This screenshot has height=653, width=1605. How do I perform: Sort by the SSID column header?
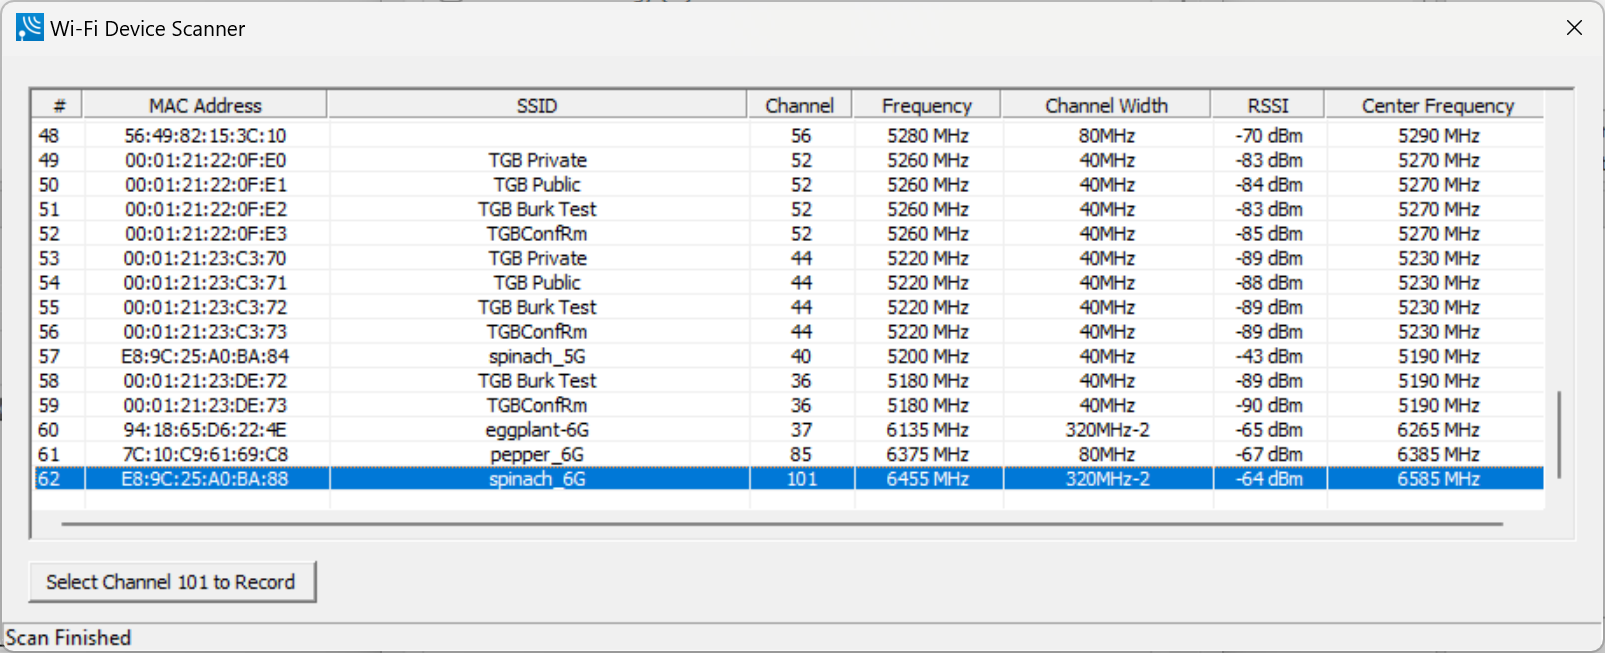pos(537,105)
